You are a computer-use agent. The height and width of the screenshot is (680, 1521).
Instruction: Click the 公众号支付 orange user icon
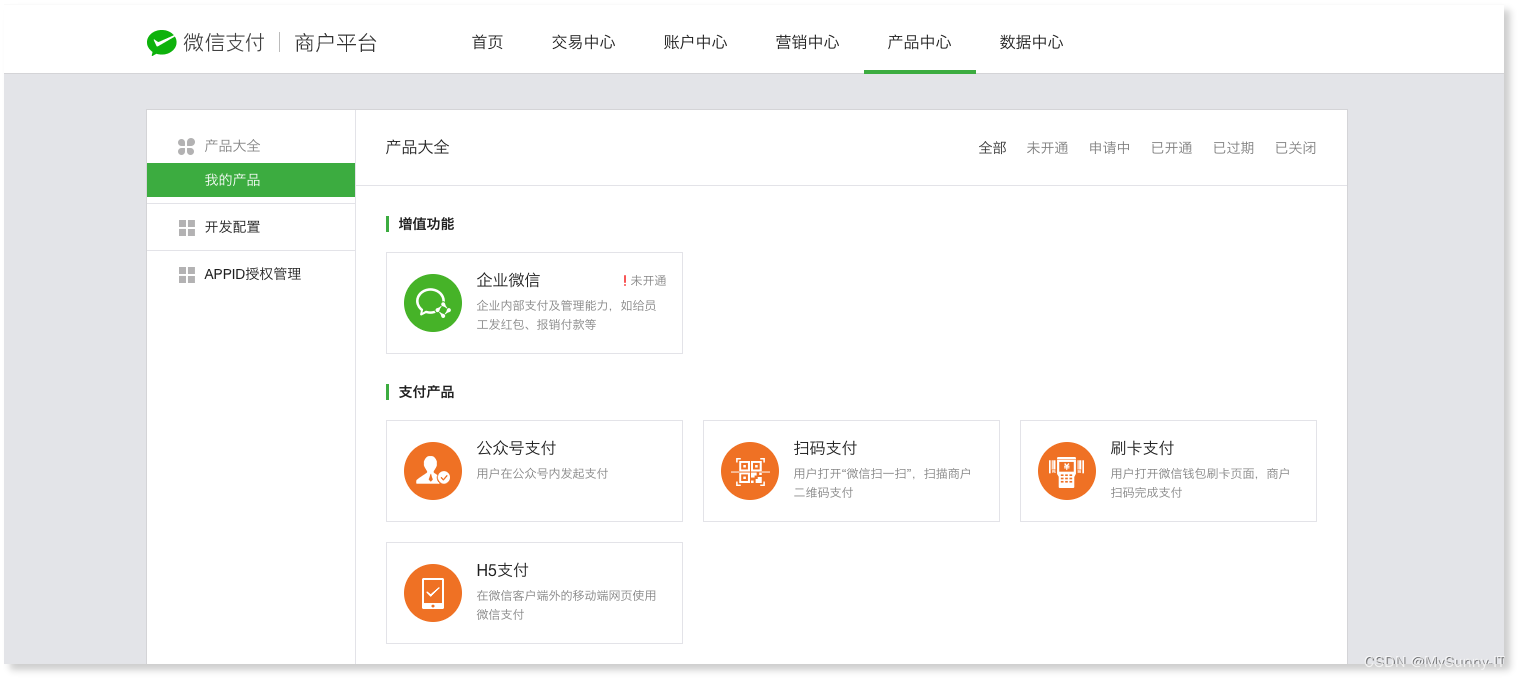tap(433, 471)
